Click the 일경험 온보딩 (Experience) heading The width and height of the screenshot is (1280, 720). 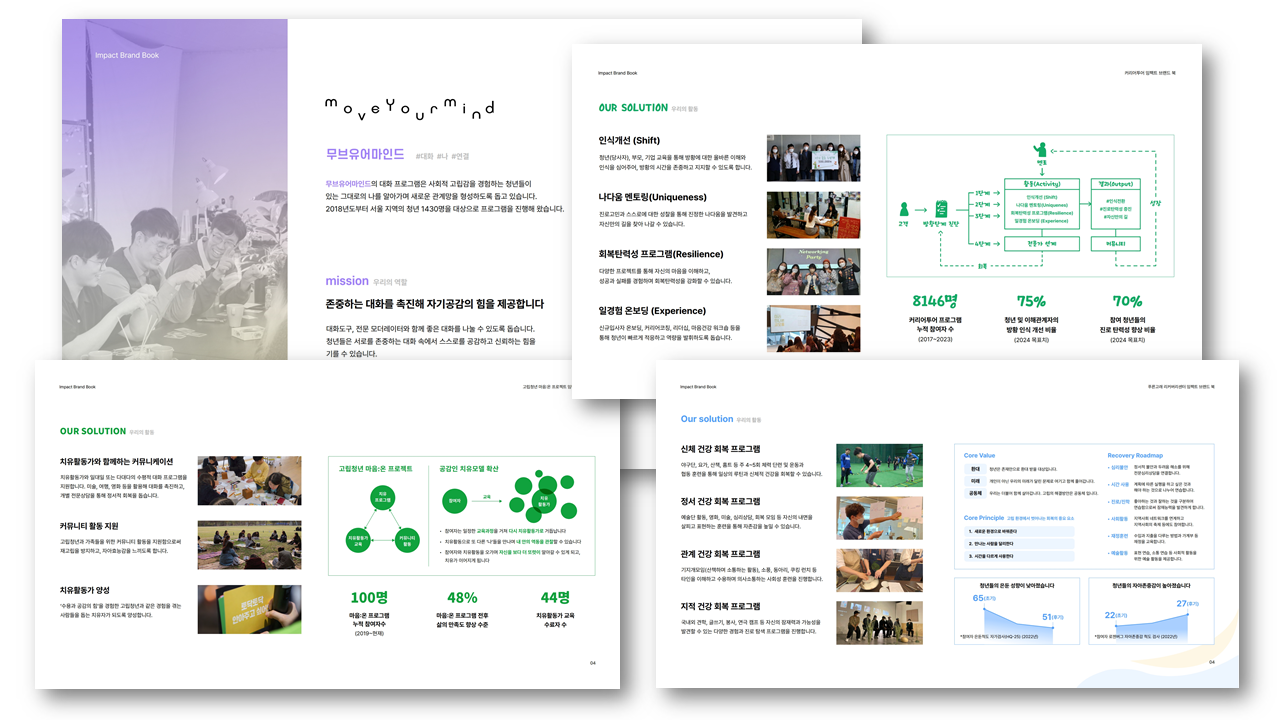point(652,311)
